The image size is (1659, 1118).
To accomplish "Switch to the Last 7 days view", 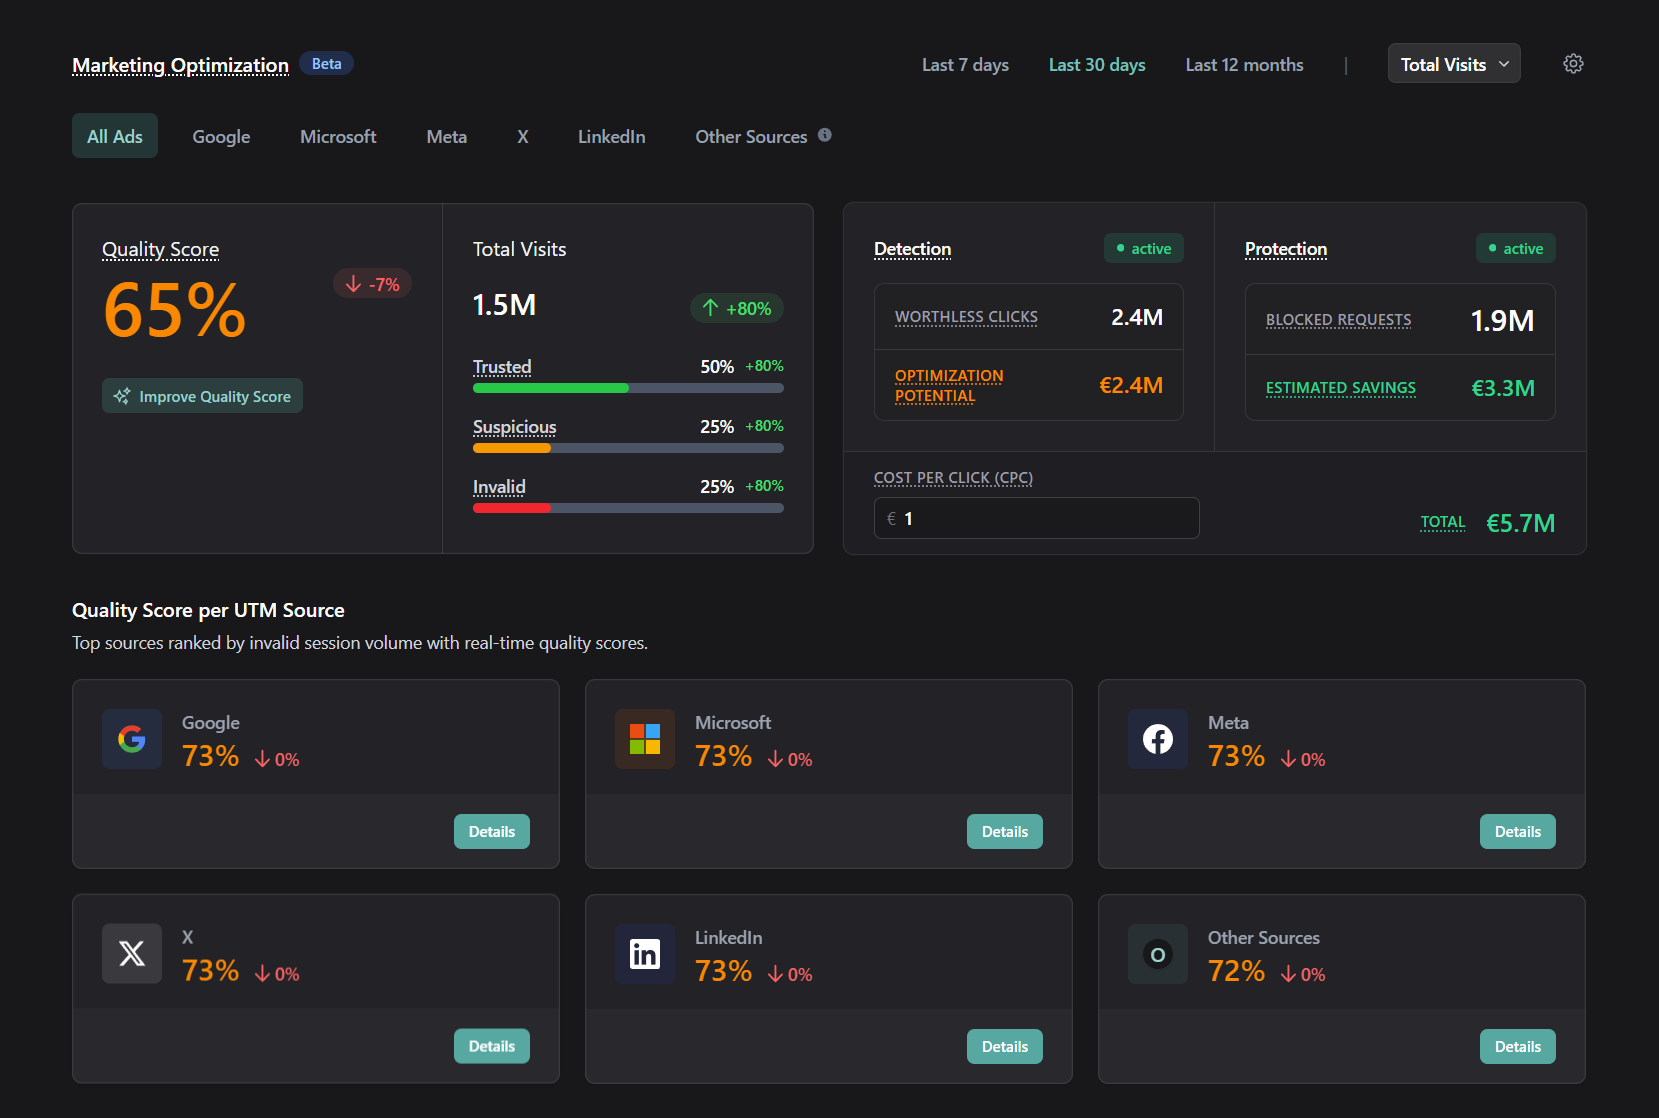I will pyautogui.click(x=964, y=64).
